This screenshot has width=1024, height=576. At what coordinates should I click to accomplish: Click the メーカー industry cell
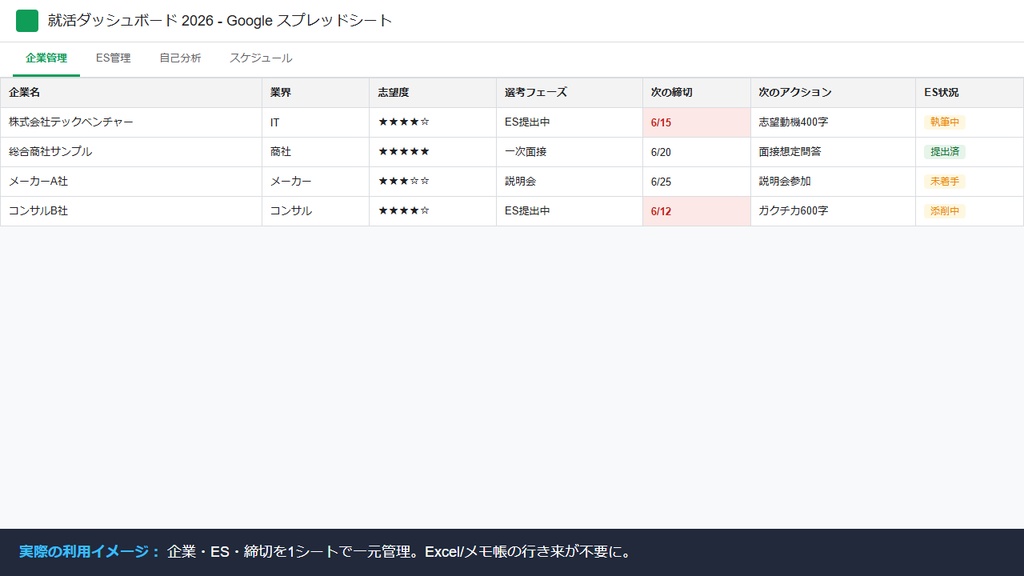[x=315, y=182]
